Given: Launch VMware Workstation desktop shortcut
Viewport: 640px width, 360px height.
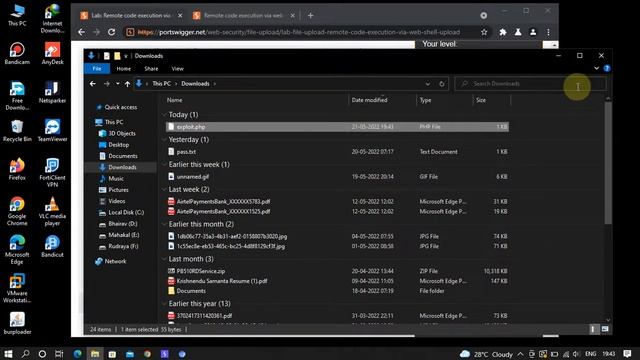Looking at the screenshot, I should click(17, 288).
